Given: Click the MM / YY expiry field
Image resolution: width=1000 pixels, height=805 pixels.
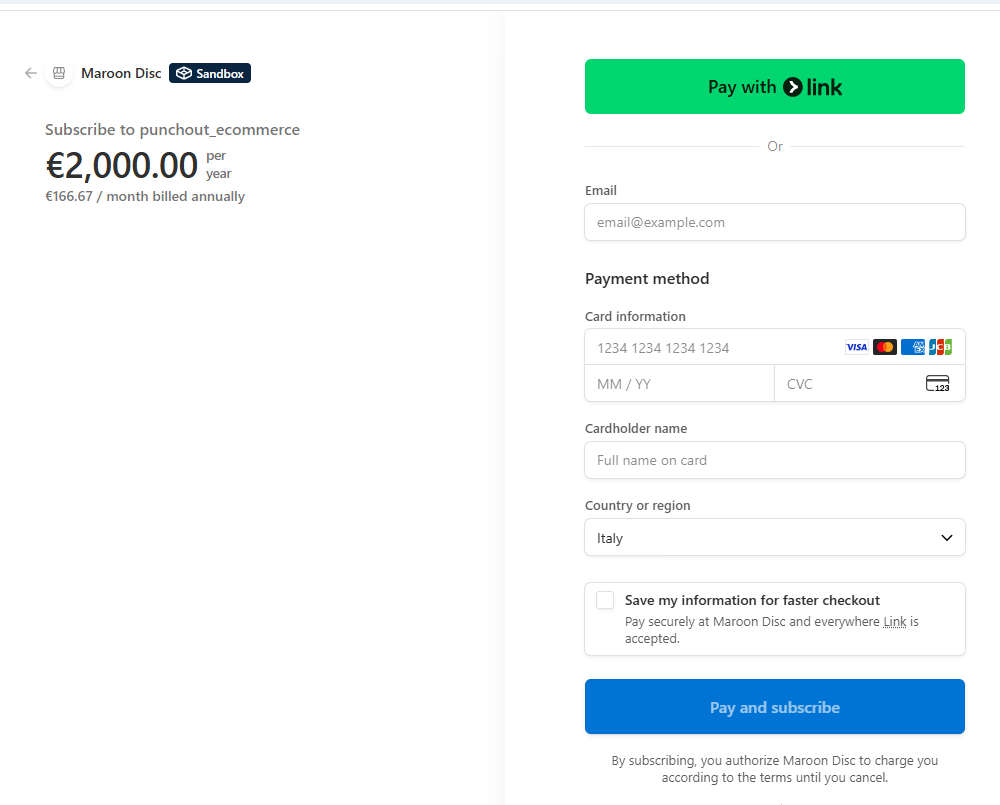Looking at the screenshot, I should coord(679,384).
